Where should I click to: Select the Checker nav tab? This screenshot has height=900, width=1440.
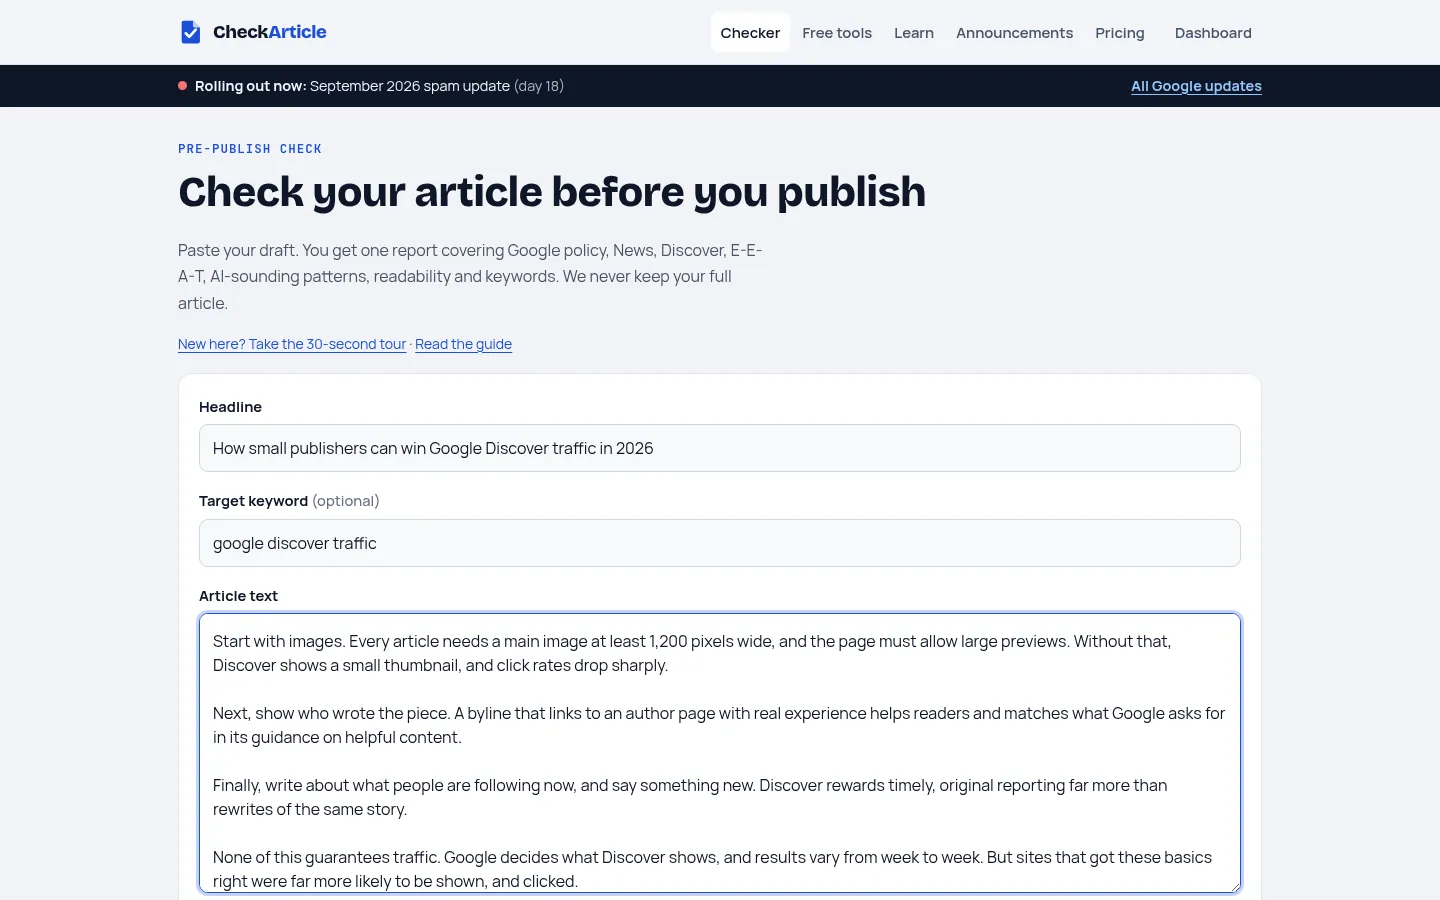(750, 33)
